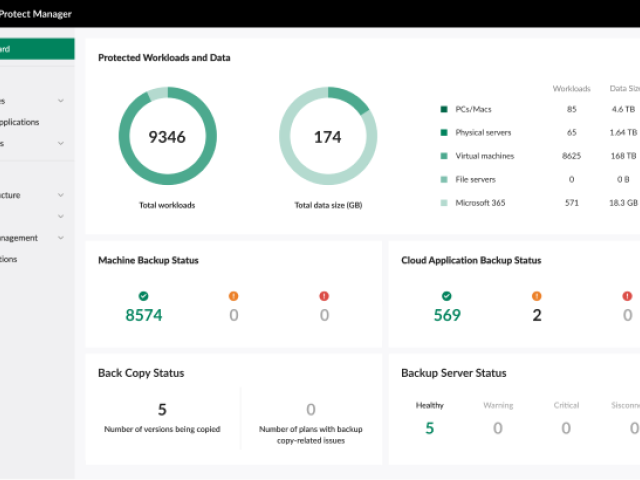Click the 'Back Copy Status' heading
The width and height of the screenshot is (640, 480).
(141, 373)
